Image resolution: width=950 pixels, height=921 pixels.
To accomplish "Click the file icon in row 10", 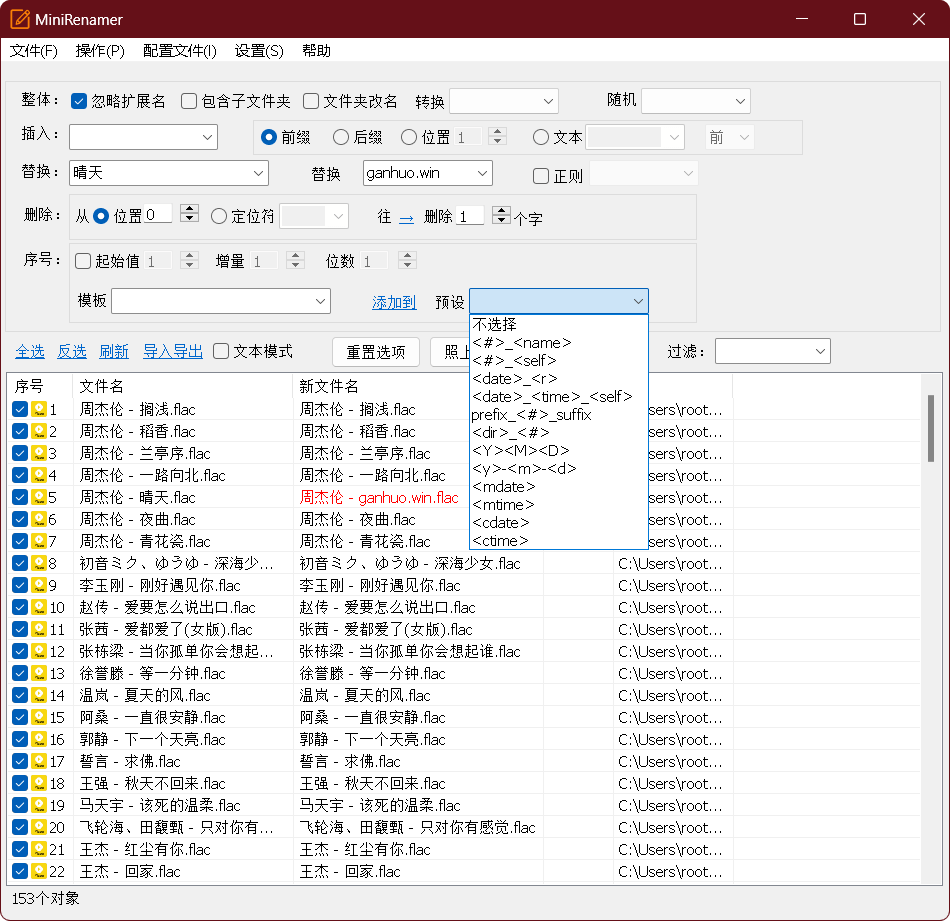I will coord(39,607).
